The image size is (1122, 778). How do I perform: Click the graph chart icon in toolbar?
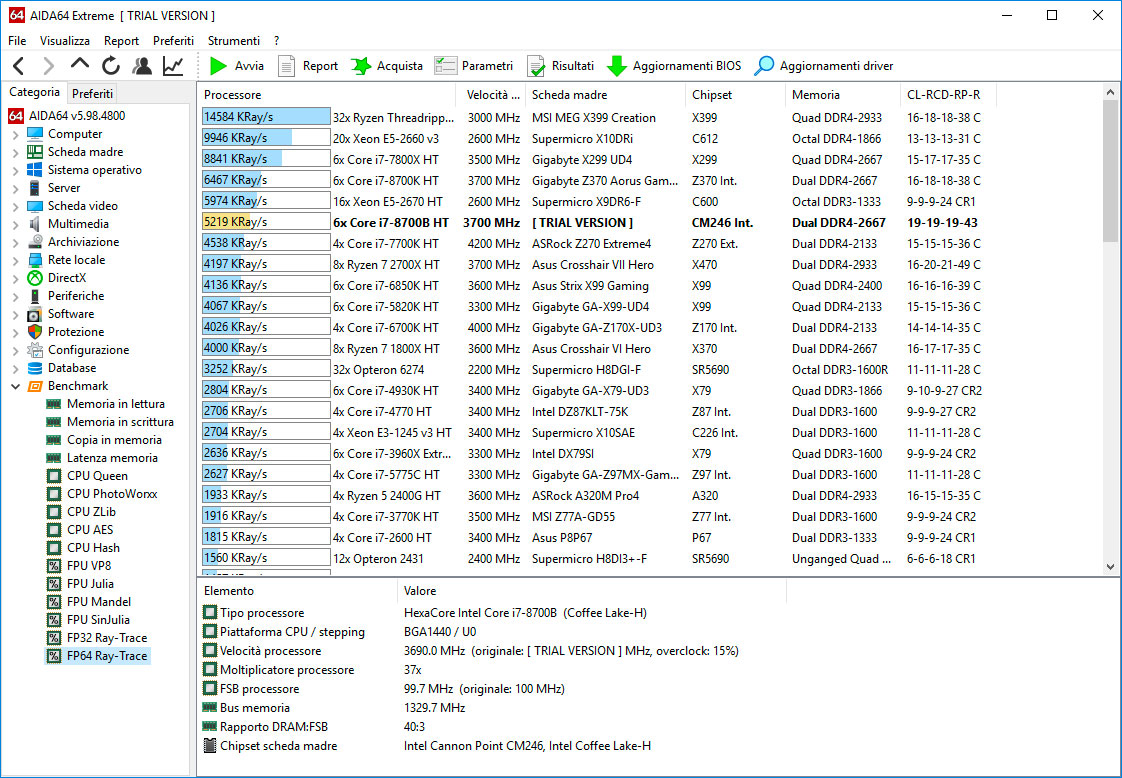tap(172, 67)
